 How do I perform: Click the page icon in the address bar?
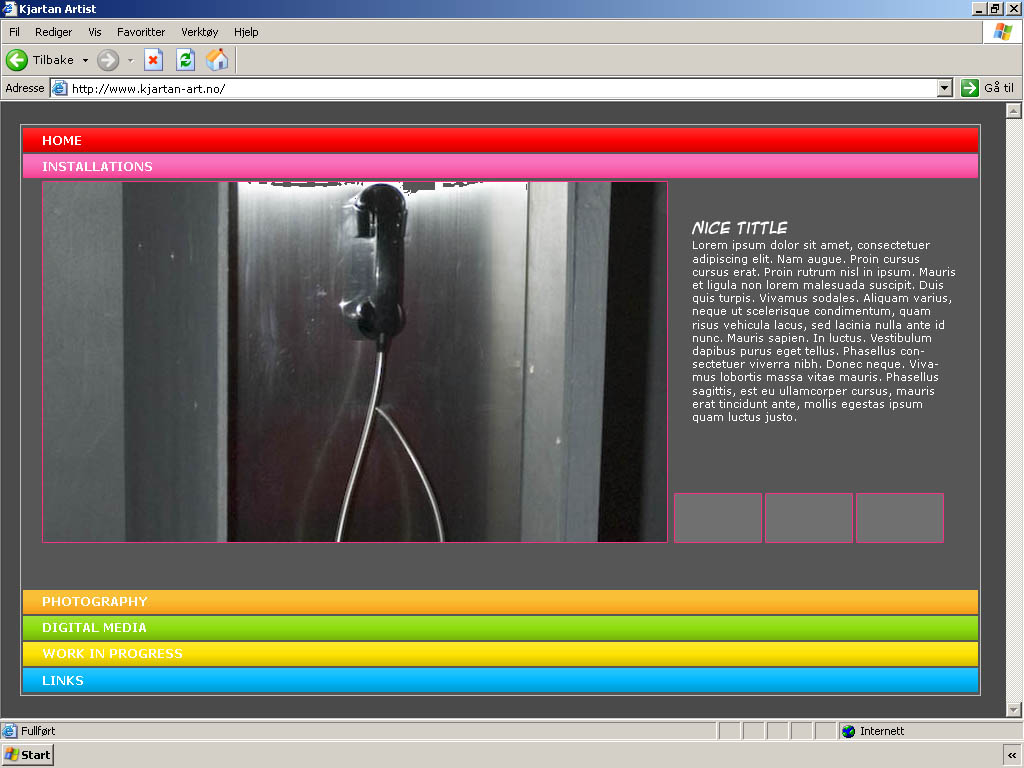59,88
